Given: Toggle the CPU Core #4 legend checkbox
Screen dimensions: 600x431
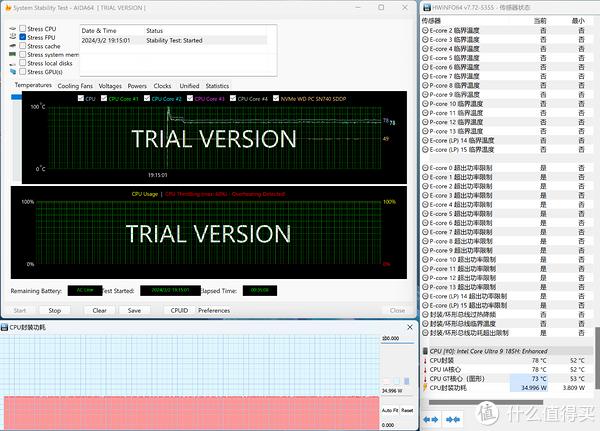Looking at the screenshot, I should pyautogui.click(x=233, y=98).
